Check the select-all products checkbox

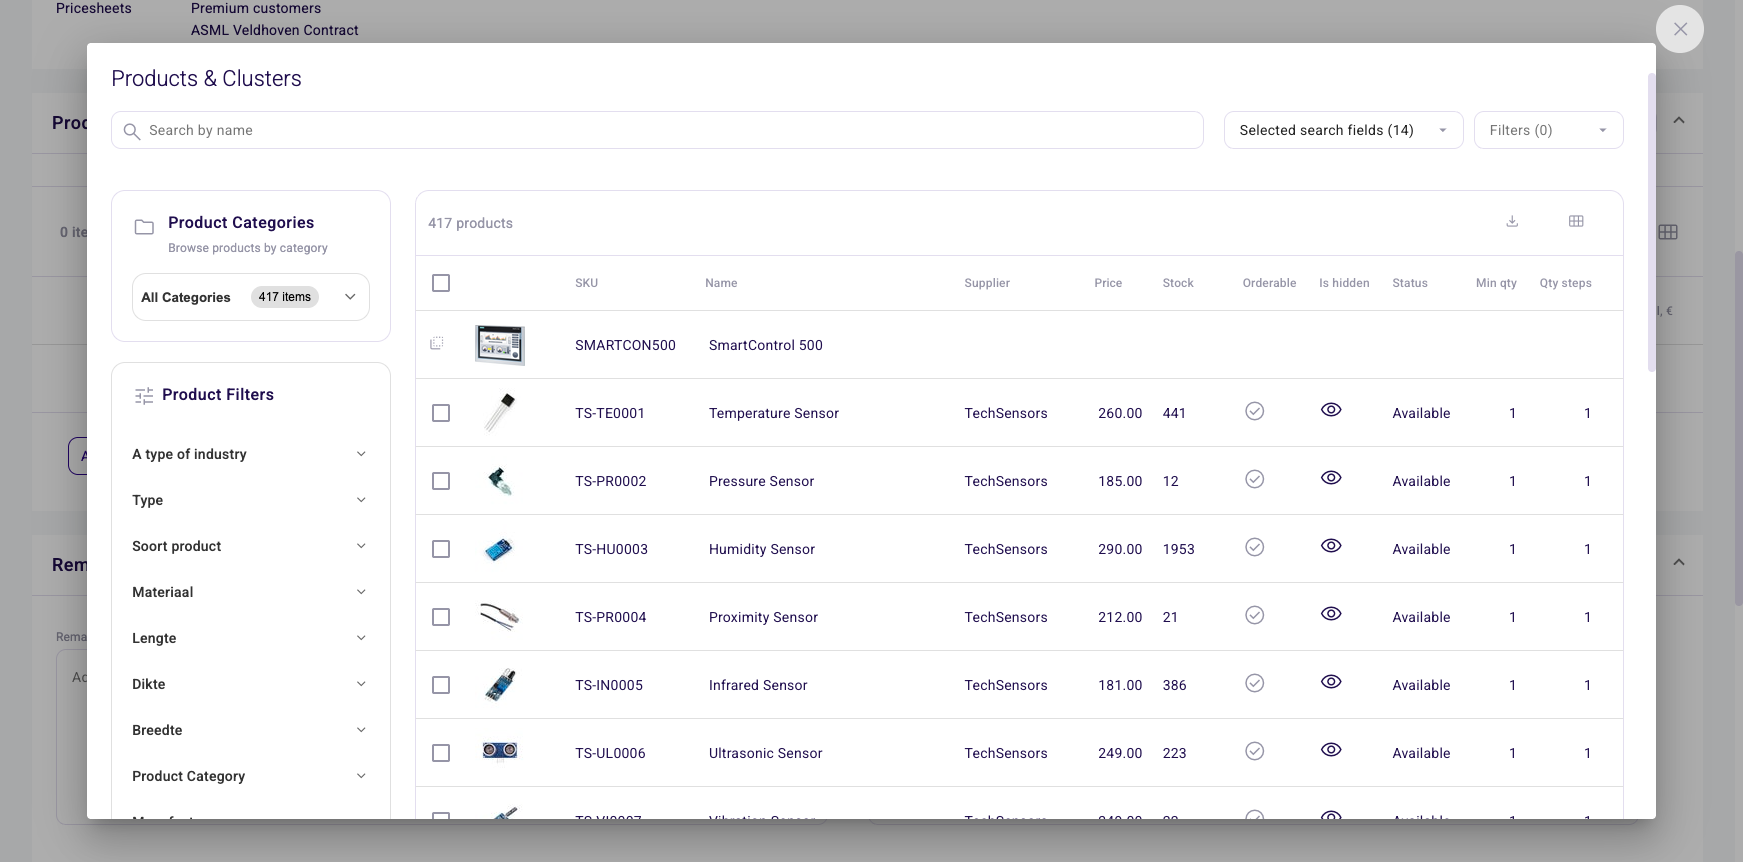pyautogui.click(x=441, y=283)
